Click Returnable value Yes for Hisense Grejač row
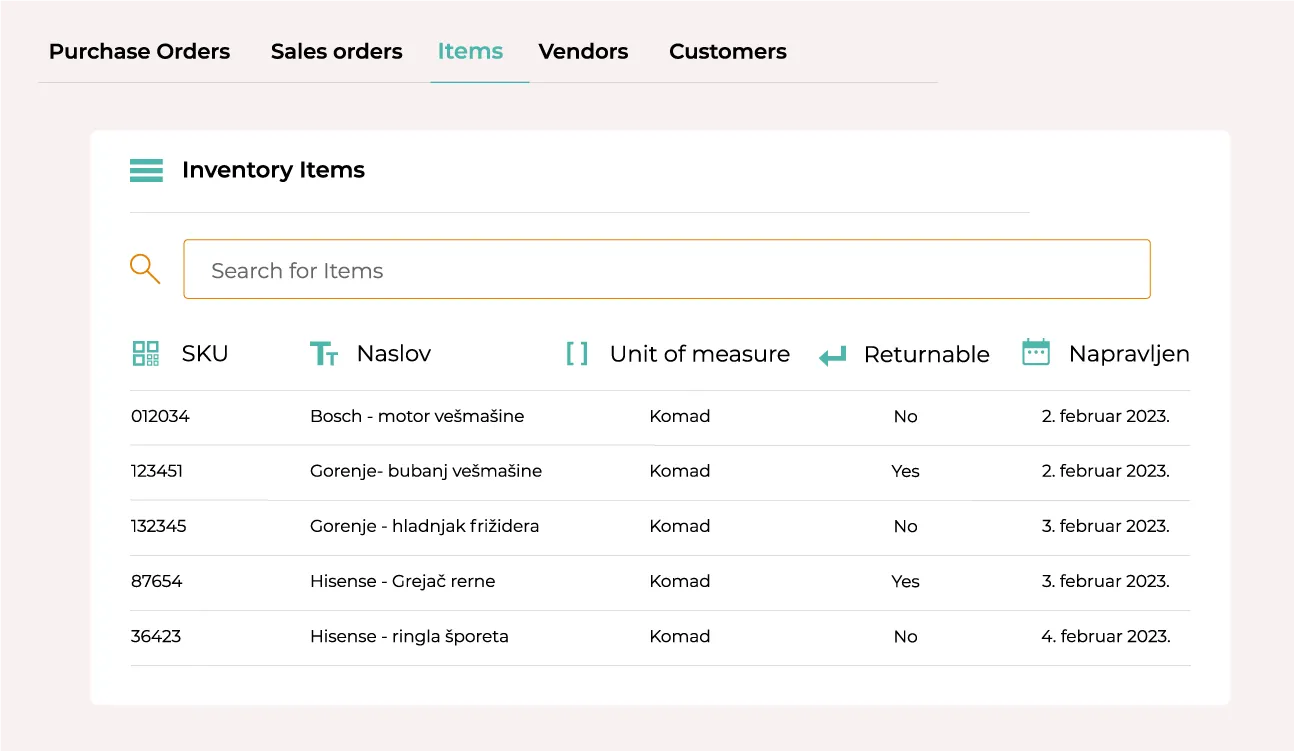1294x751 pixels. point(906,581)
